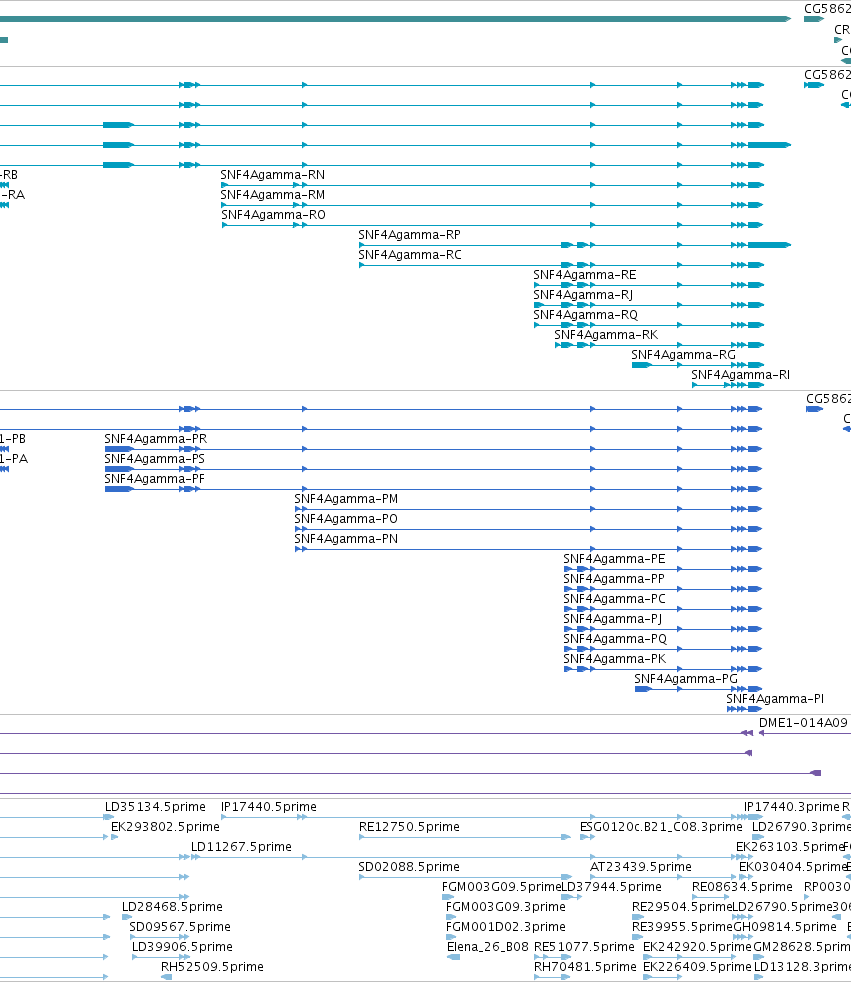Select the DME1-014A09 feature label
The height and width of the screenshot is (982, 851).
803,723
